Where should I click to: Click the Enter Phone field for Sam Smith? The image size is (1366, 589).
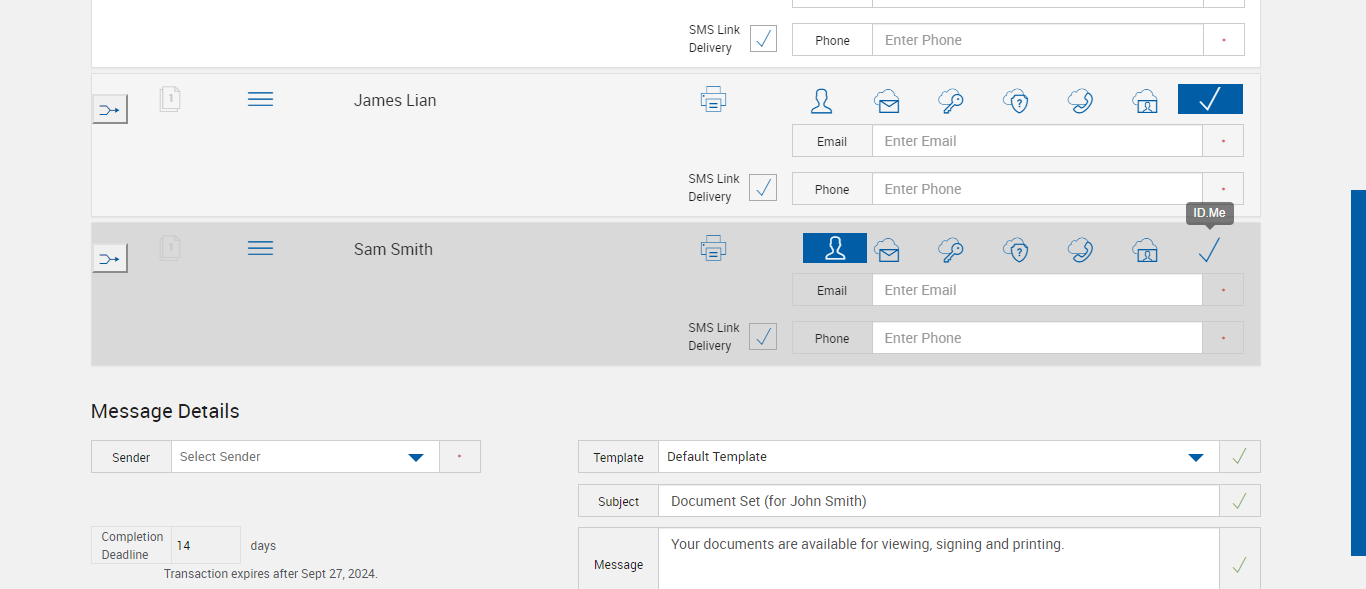pyautogui.click(x=1036, y=338)
